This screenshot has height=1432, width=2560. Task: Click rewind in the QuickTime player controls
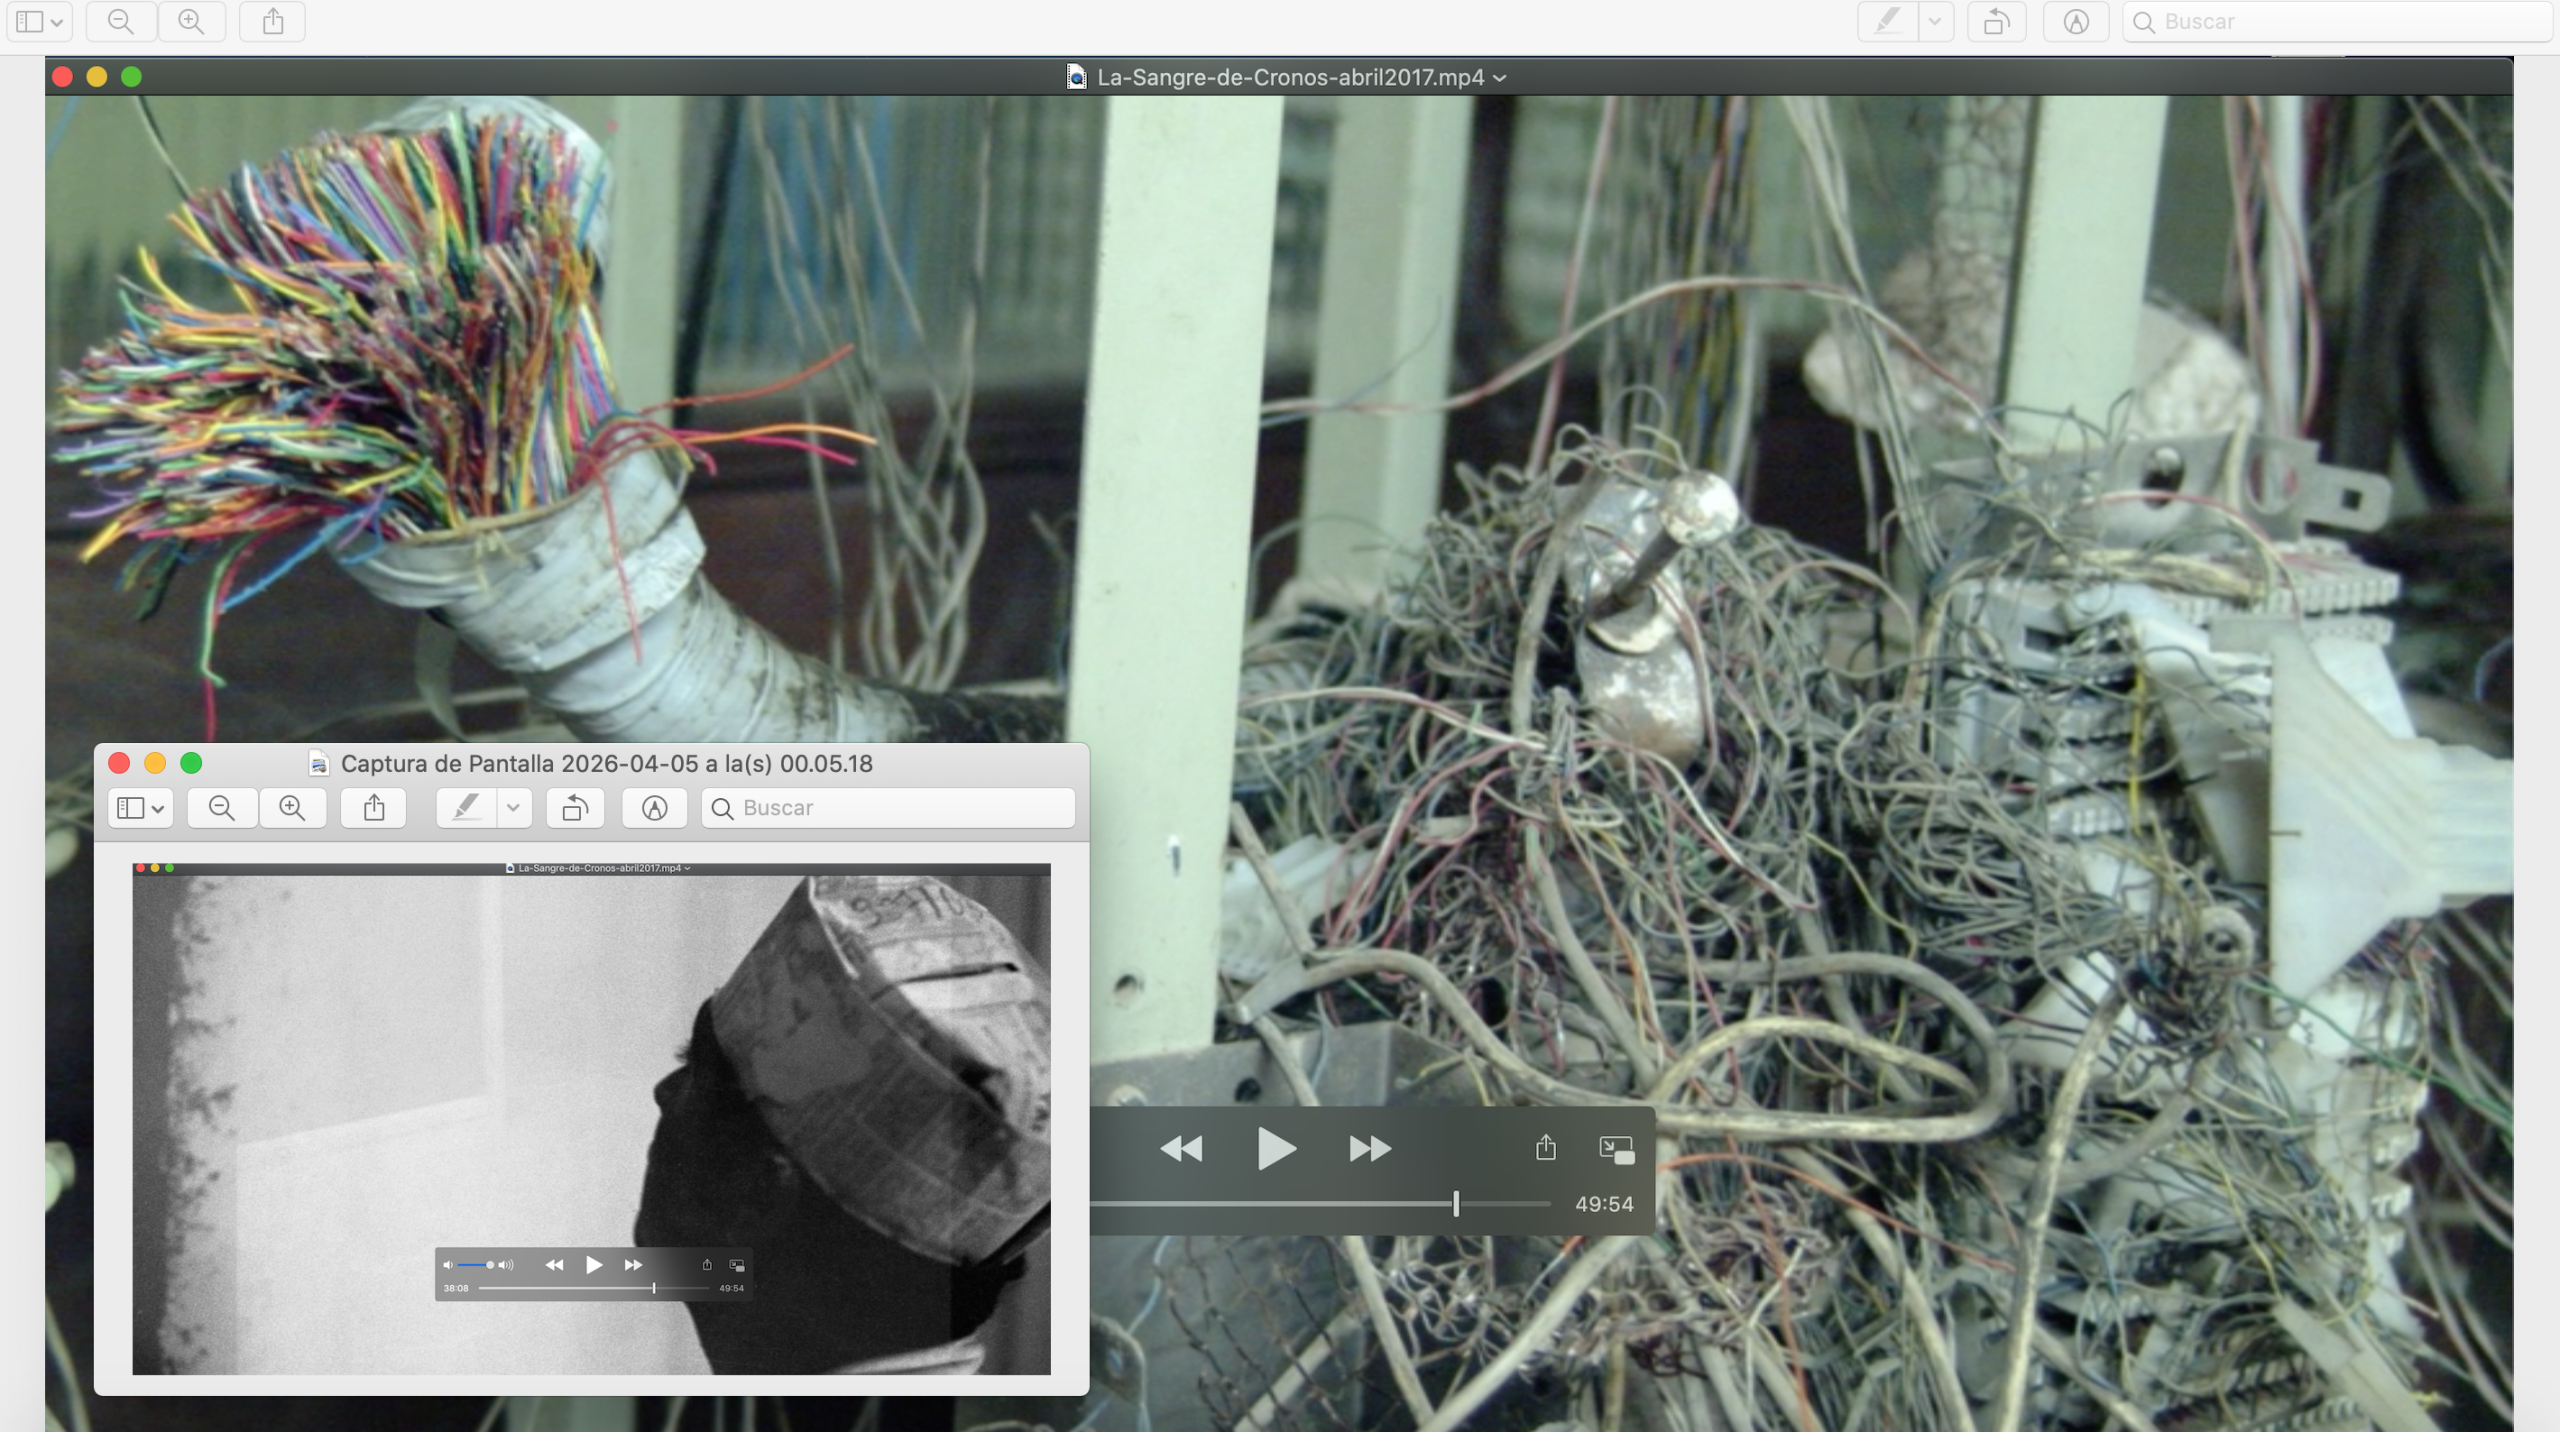(x=1181, y=1148)
